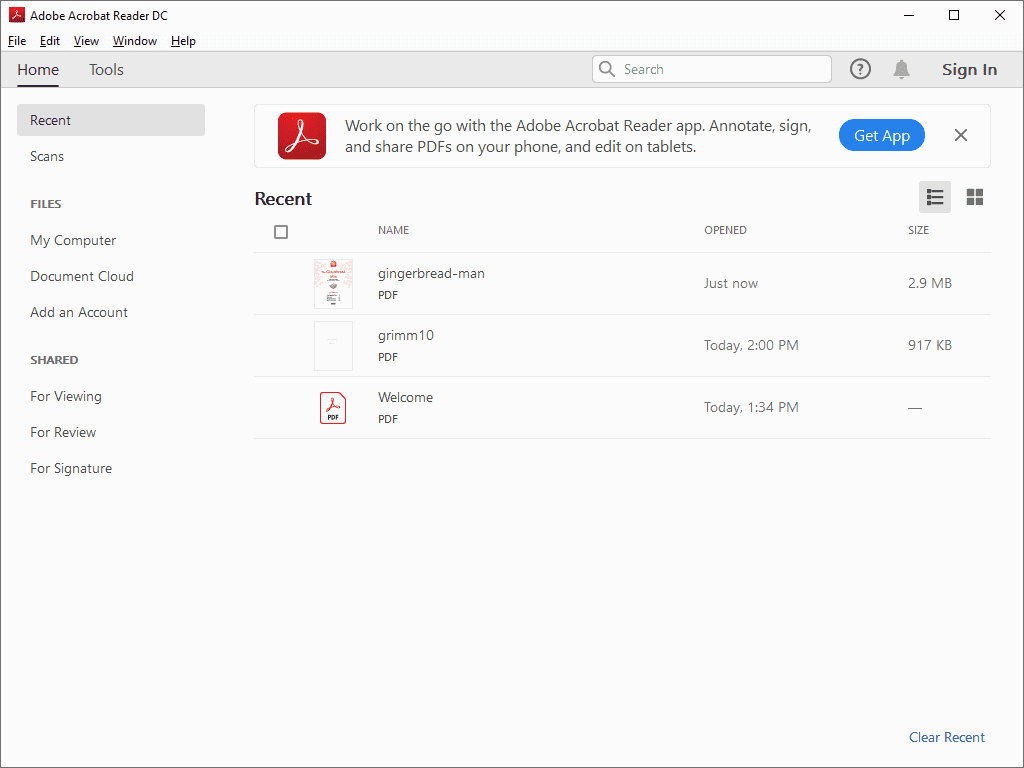Open the Help question mark icon
1024x768 pixels.
(860, 69)
